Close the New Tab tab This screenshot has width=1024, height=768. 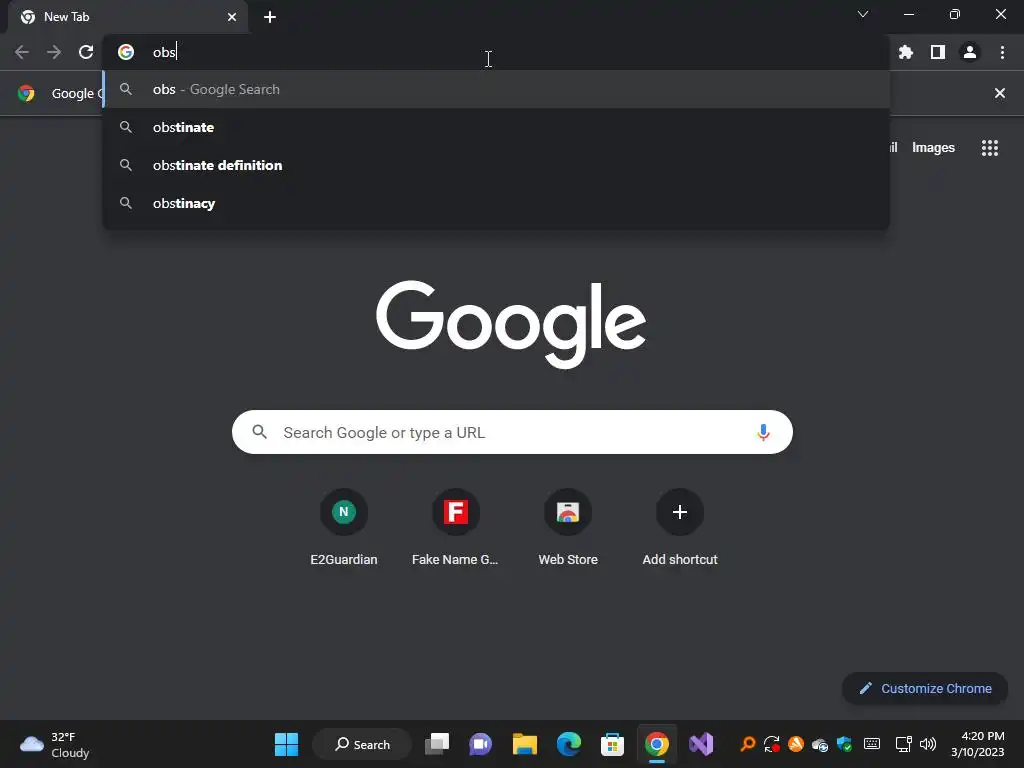point(232,17)
